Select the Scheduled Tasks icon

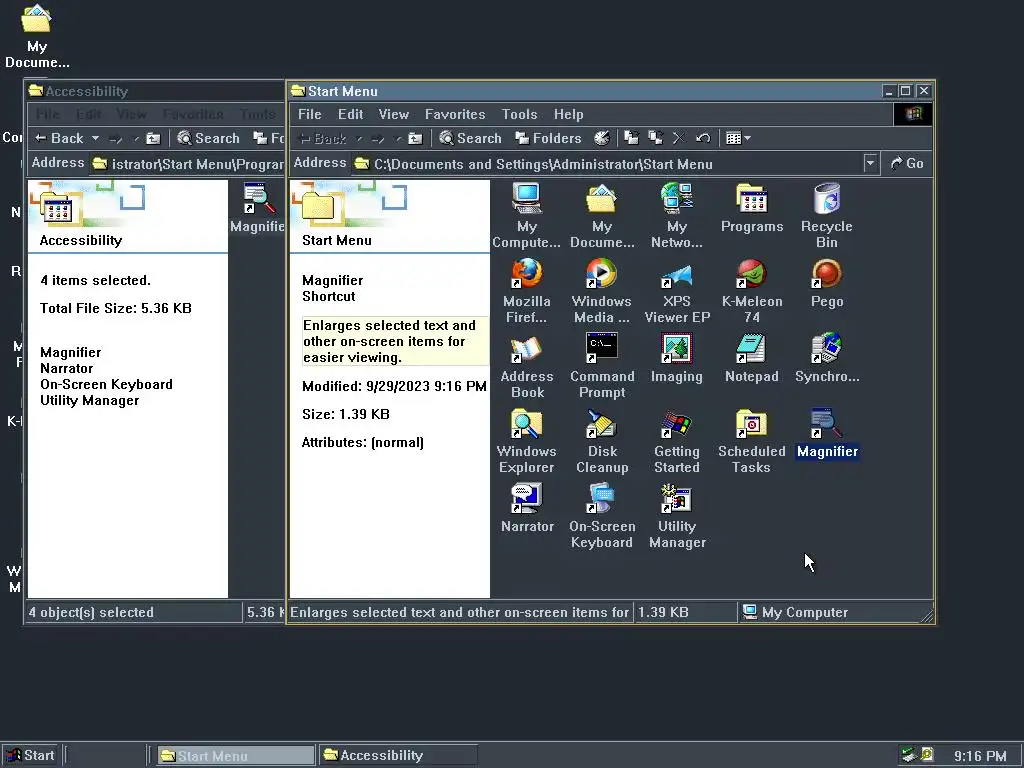(752, 440)
